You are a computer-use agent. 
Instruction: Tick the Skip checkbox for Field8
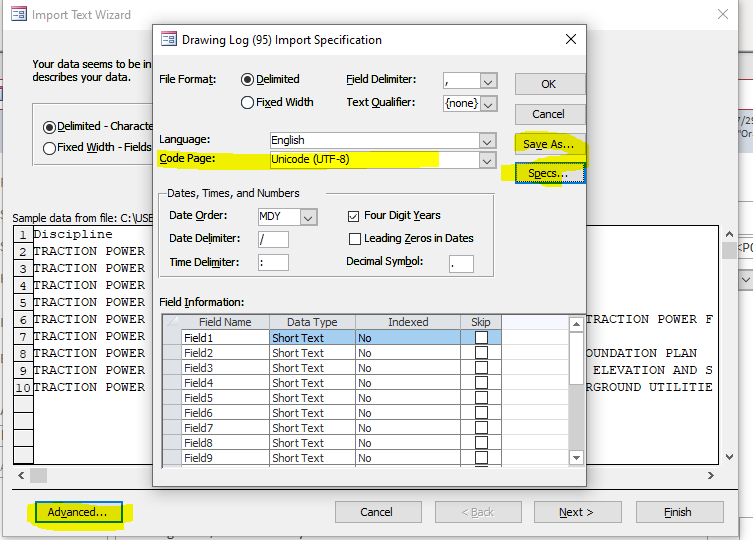tap(481, 442)
